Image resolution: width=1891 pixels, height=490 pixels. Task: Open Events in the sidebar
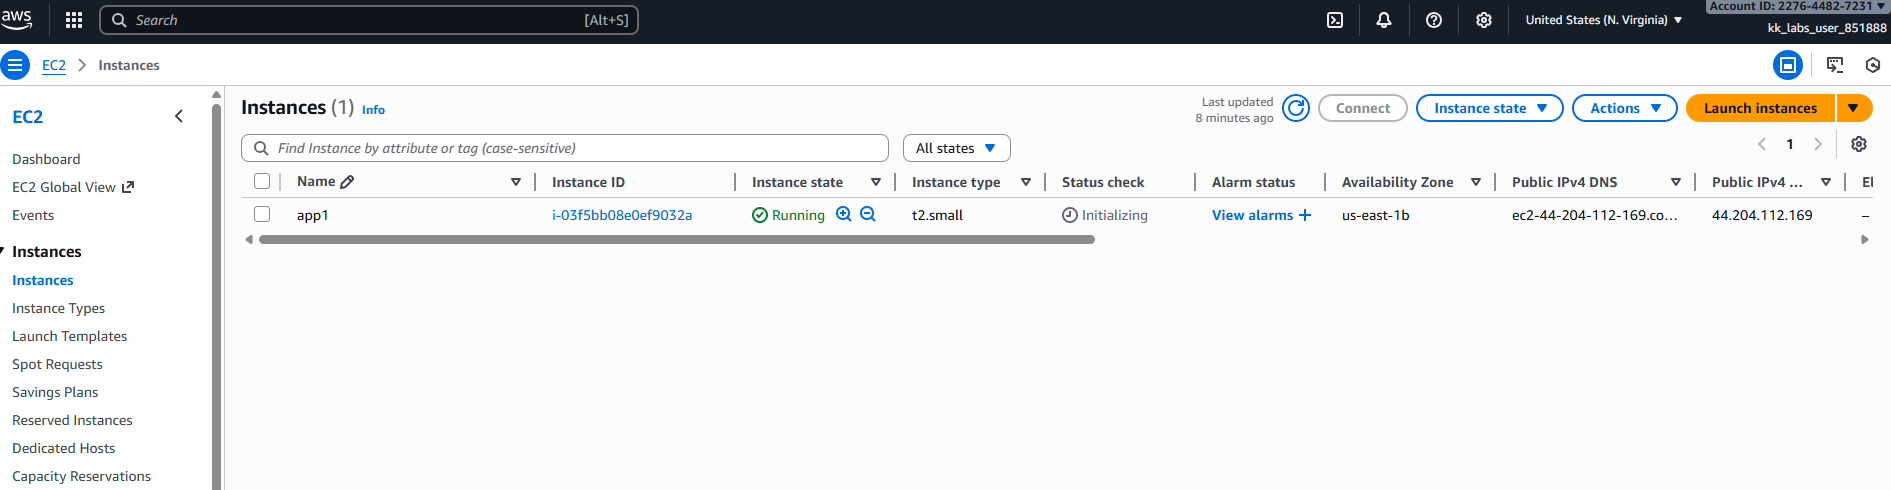point(33,215)
